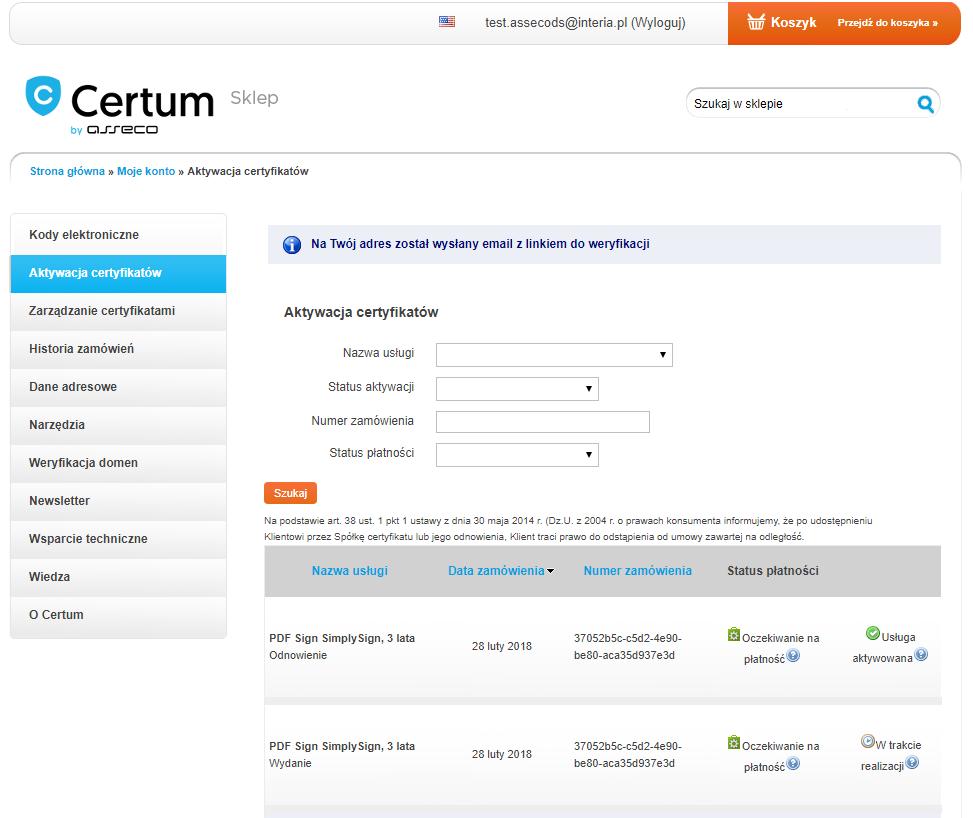Click help icon beside płatność in Wydanie row

793,764
